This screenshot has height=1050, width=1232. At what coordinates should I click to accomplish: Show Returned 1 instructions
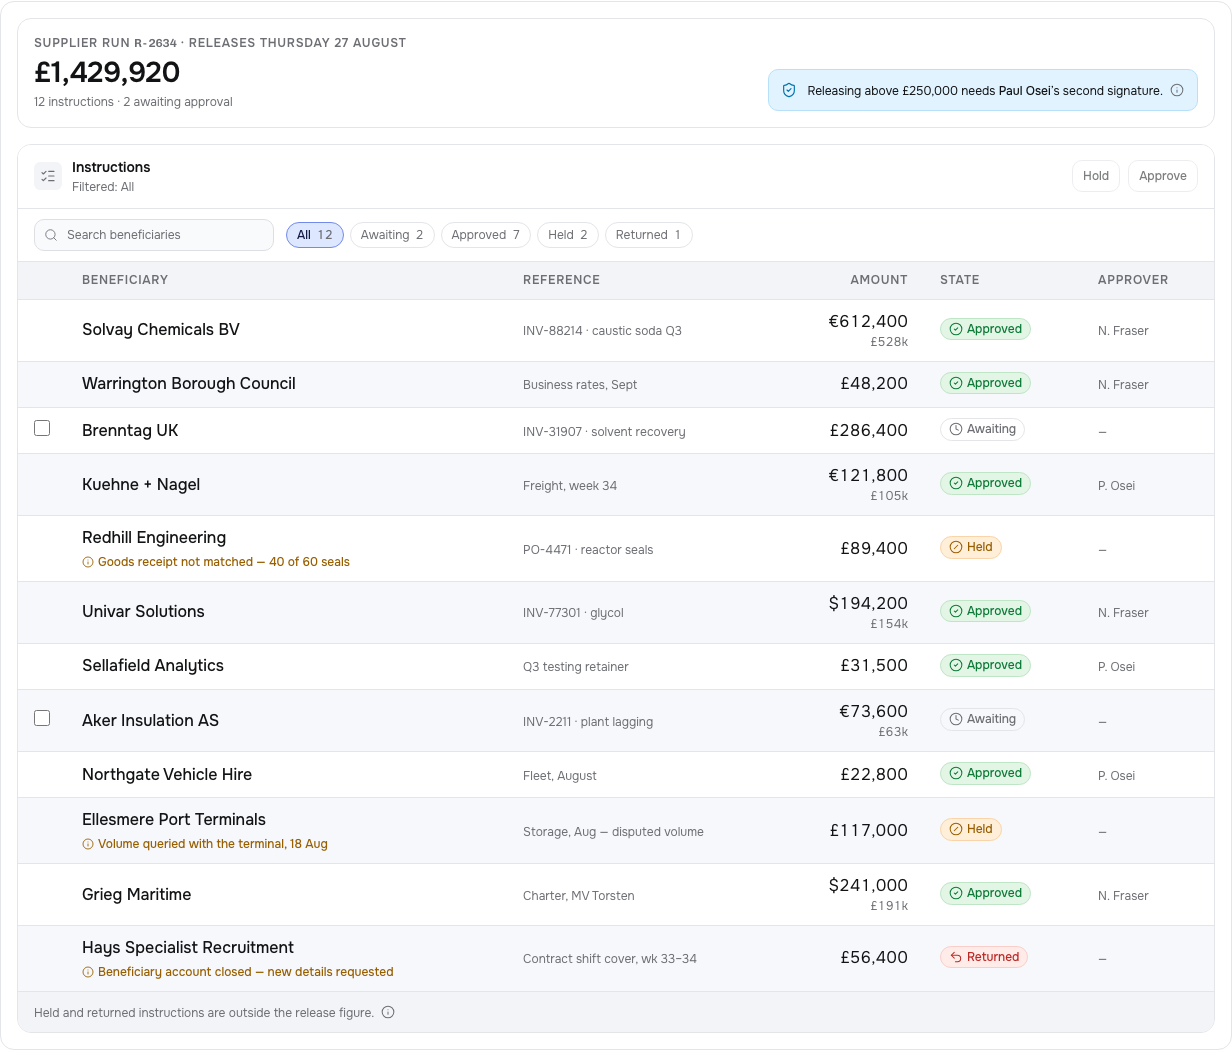[648, 235]
